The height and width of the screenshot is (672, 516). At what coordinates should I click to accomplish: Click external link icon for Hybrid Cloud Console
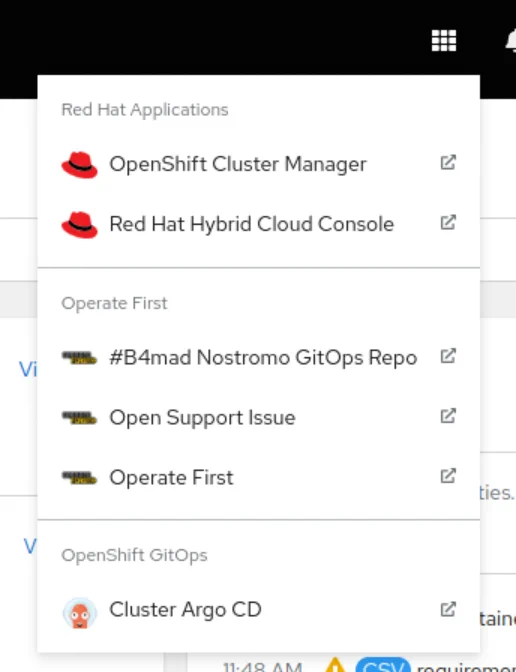[x=448, y=222]
